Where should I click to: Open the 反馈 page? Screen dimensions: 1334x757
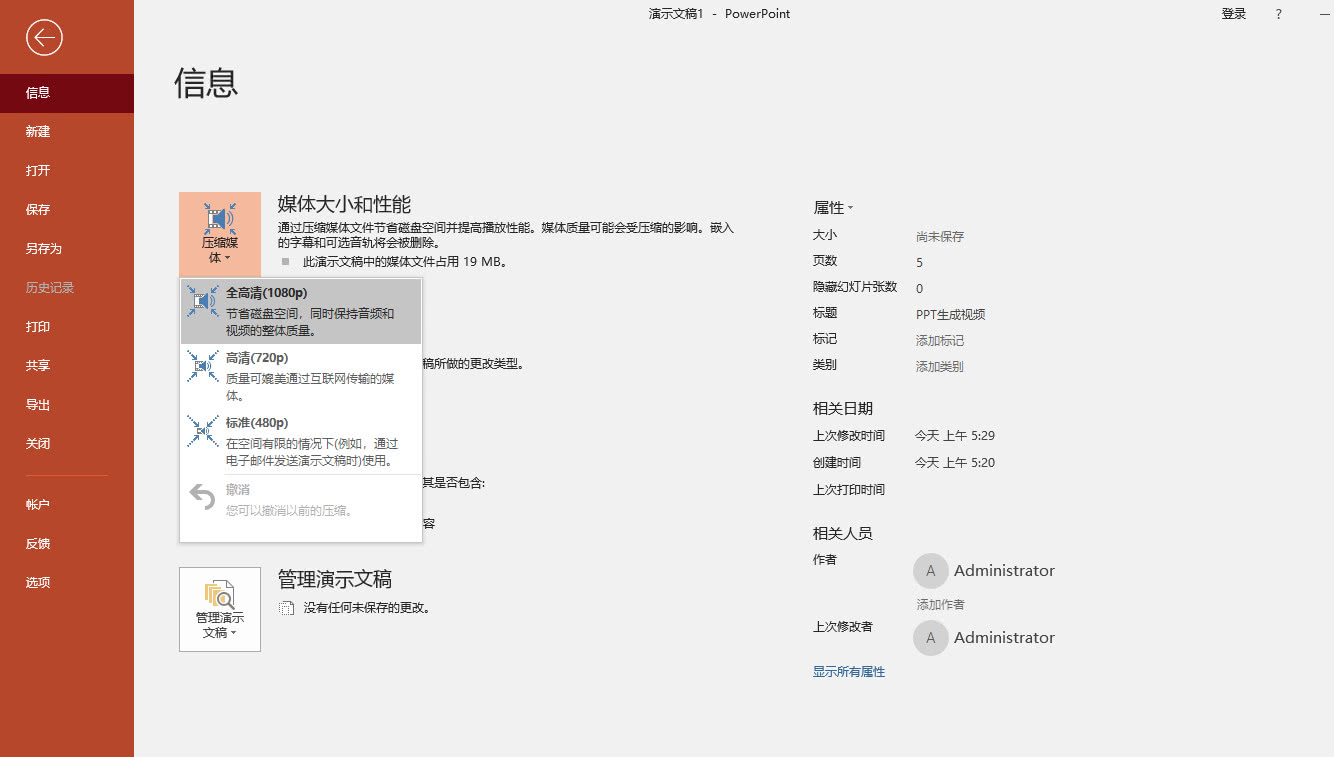(x=67, y=544)
